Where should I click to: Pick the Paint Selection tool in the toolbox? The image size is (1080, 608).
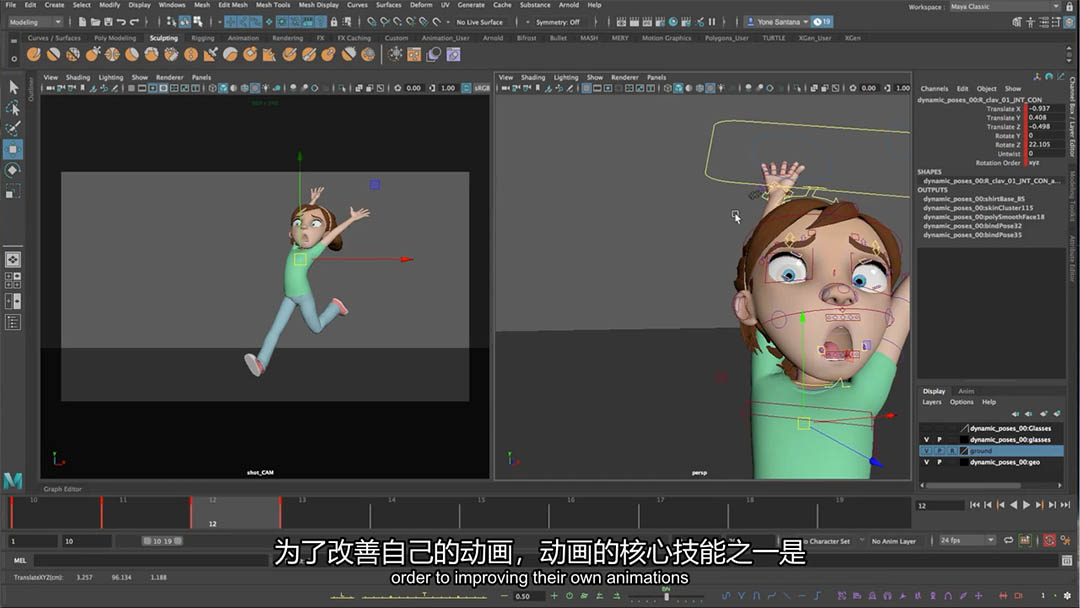tap(13, 128)
